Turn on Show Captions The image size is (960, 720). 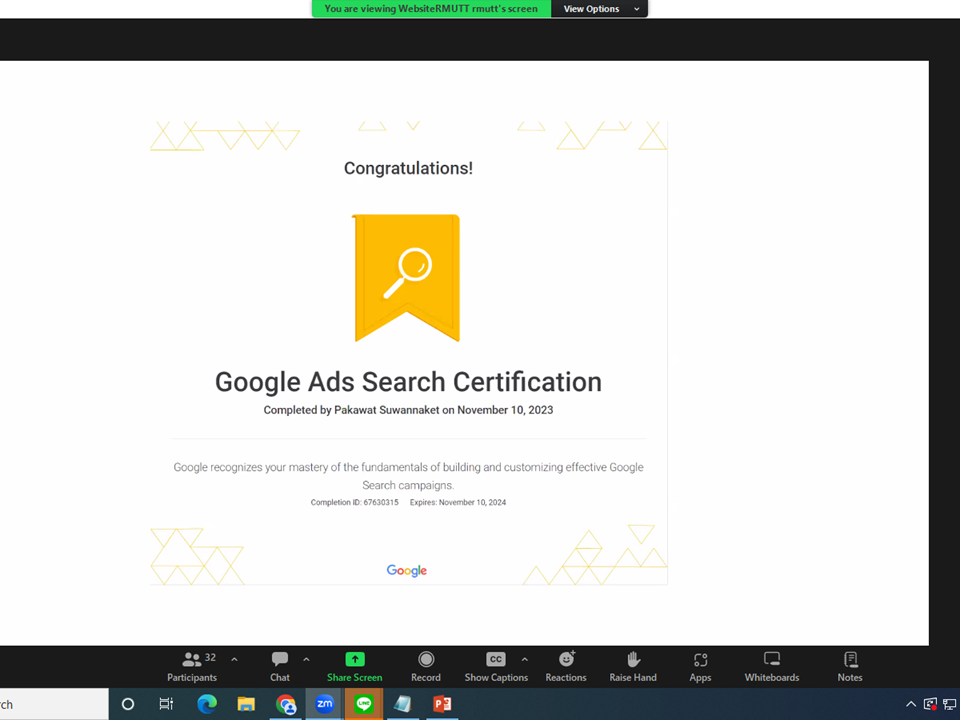pyautogui.click(x=496, y=667)
